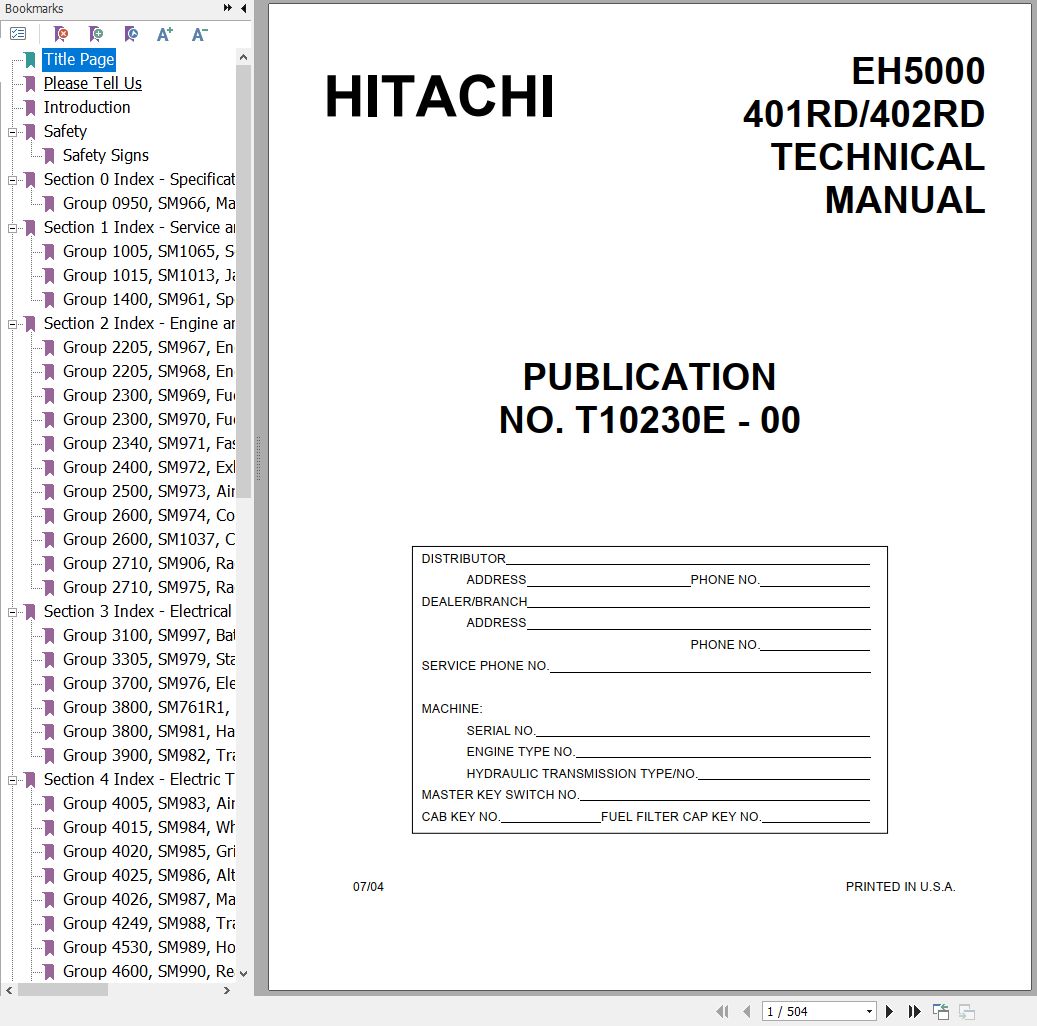Decrease bookmark text size (A-)

(199, 34)
